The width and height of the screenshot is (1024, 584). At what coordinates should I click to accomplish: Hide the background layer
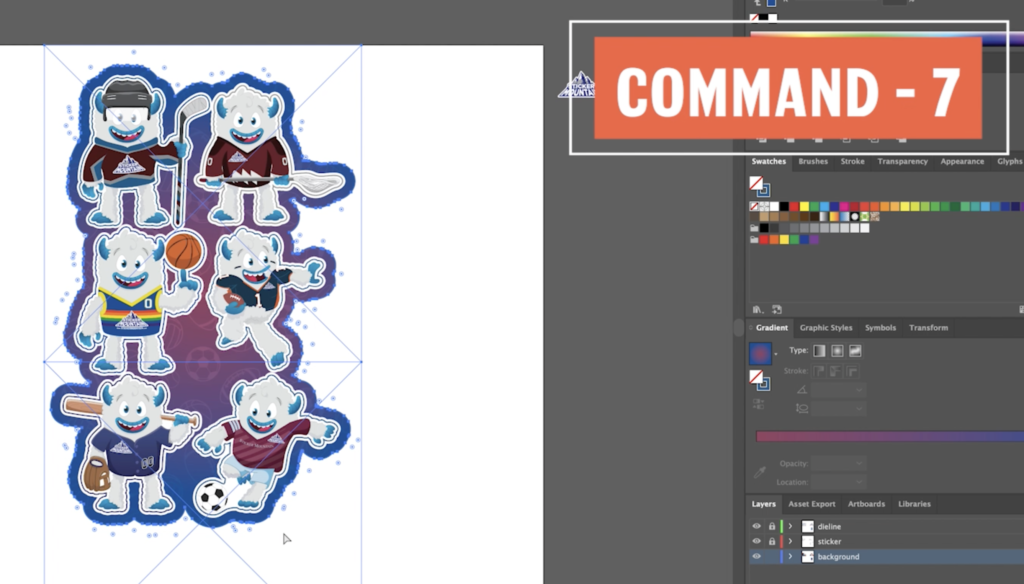[757, 557]
